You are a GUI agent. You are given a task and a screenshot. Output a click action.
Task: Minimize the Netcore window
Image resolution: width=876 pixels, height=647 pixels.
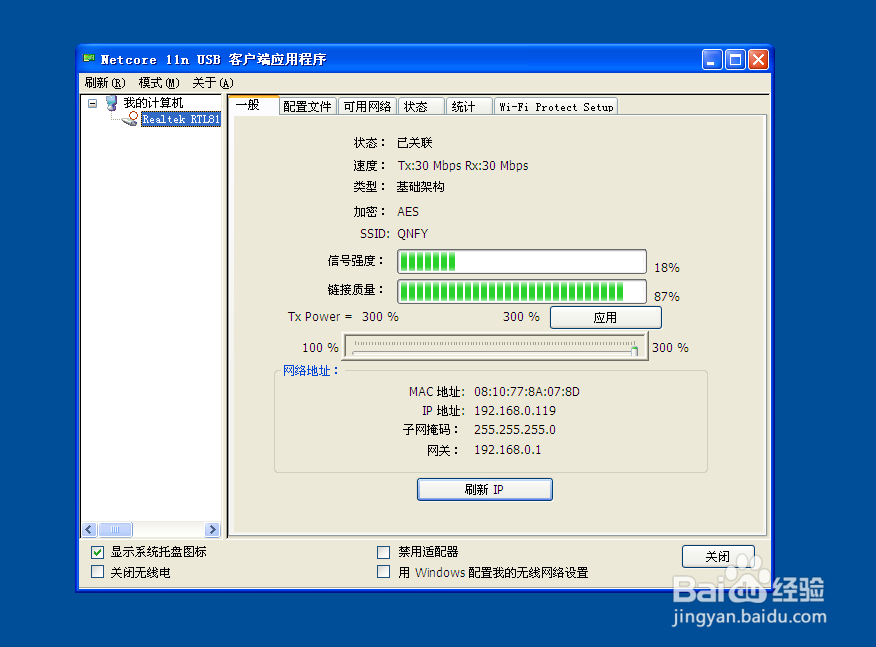pos(711,60)
